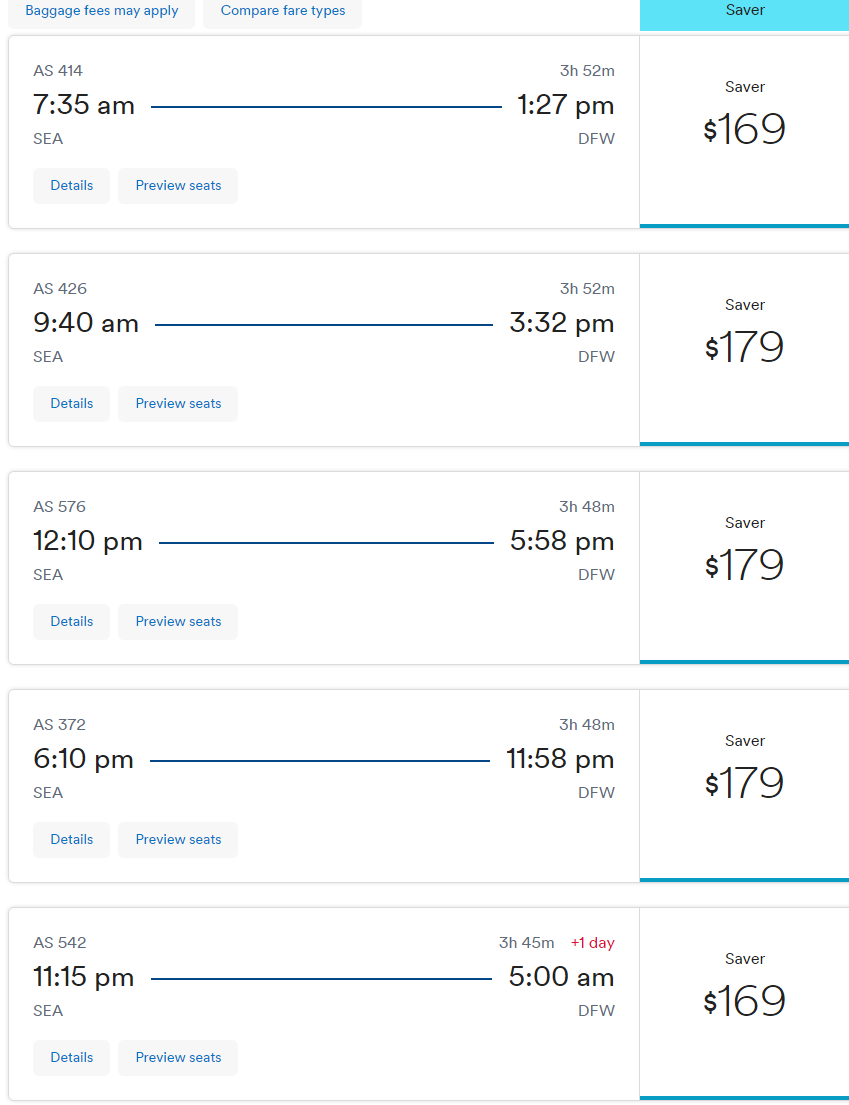
Task: Preview seats for the 12:10 pm flight
Action: point(178,621)
